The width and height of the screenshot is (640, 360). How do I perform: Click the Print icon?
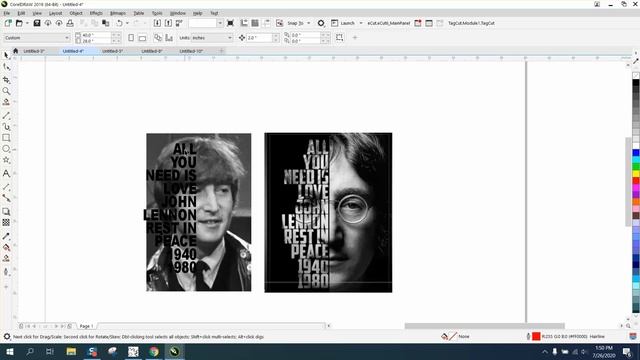(70, 23)
